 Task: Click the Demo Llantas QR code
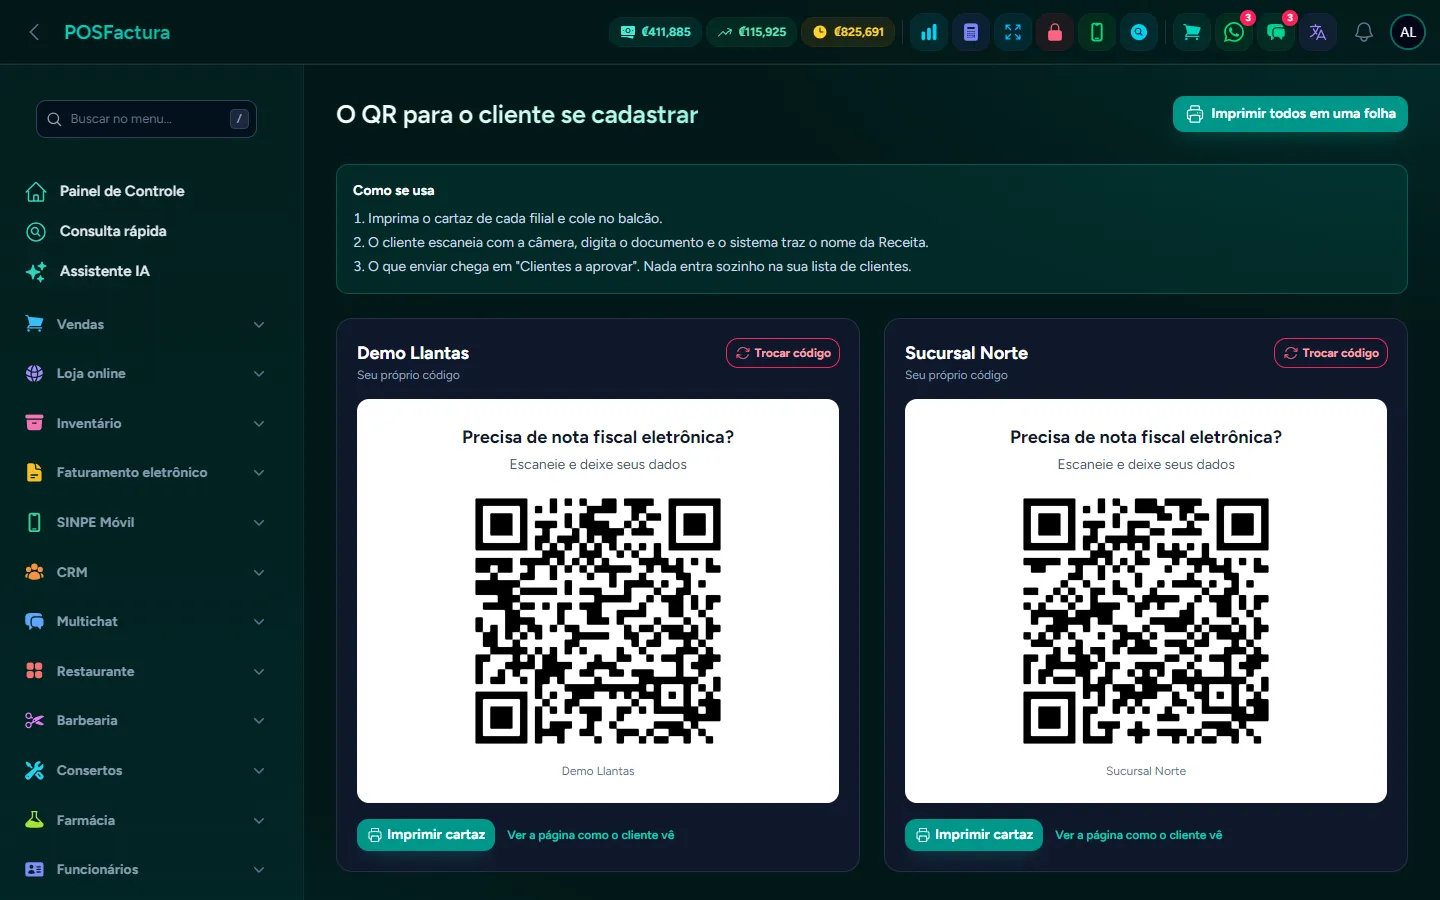click(x=598, y=621)
